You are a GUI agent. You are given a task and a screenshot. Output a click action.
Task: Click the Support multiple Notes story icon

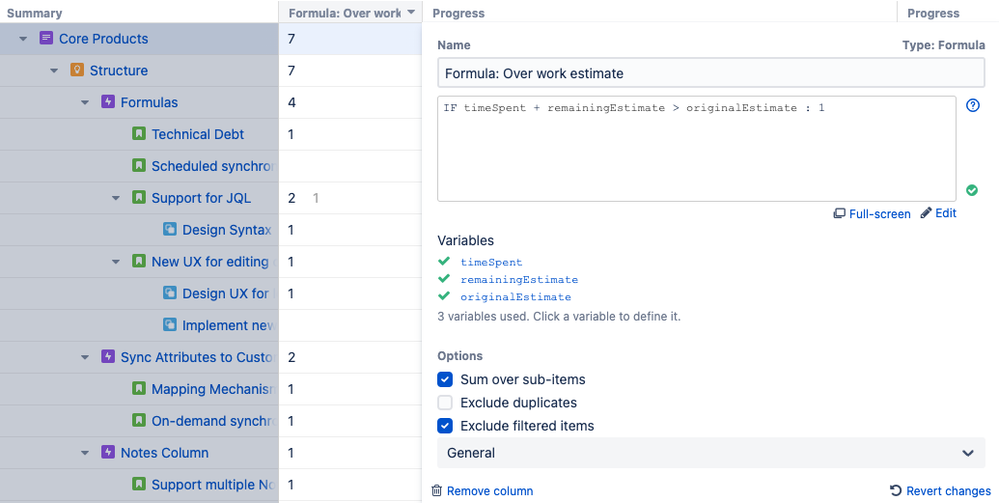[139, 485]
